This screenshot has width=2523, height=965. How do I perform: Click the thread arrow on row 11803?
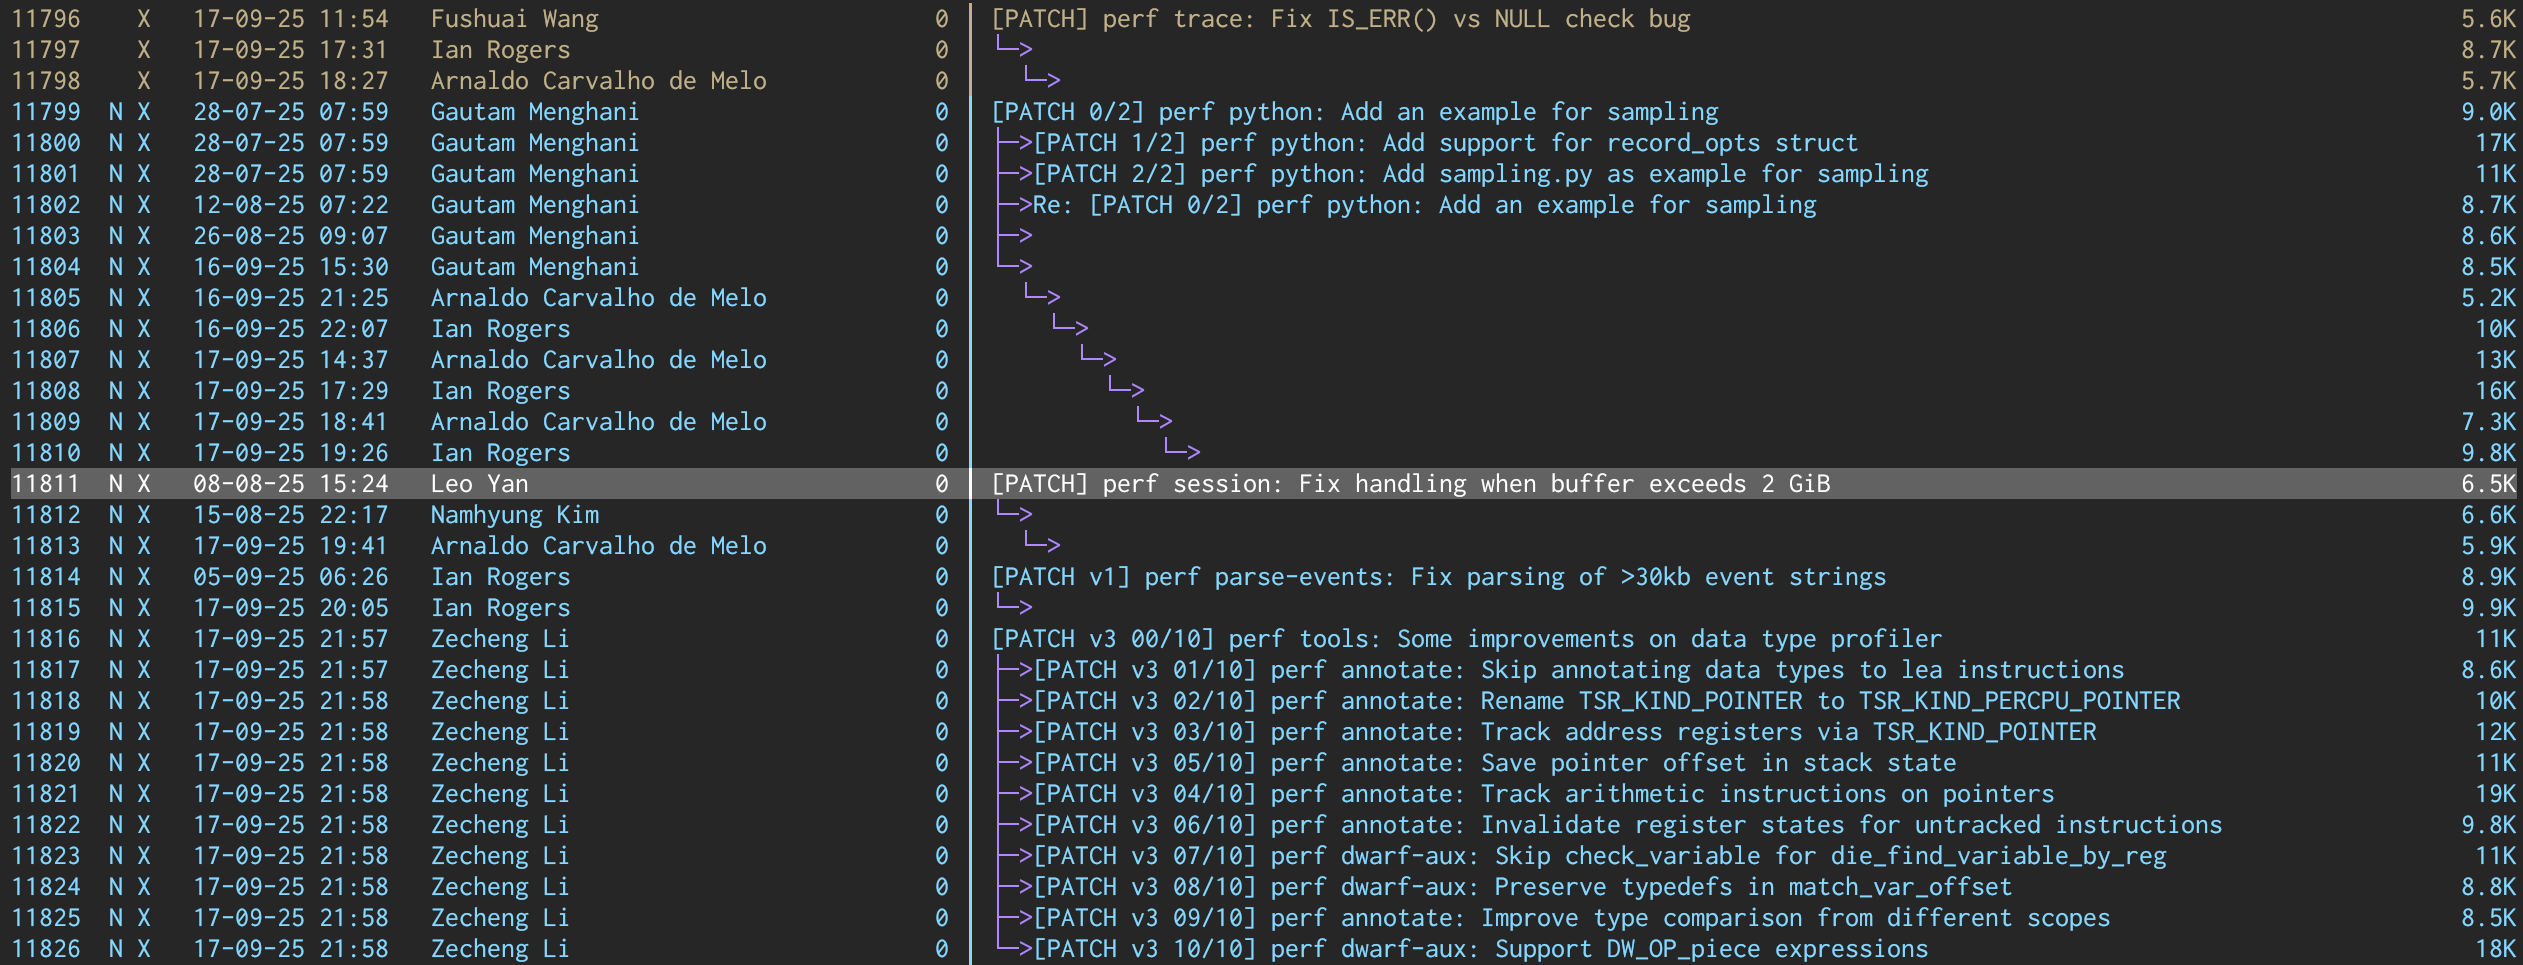click(x=1014, y=235)
